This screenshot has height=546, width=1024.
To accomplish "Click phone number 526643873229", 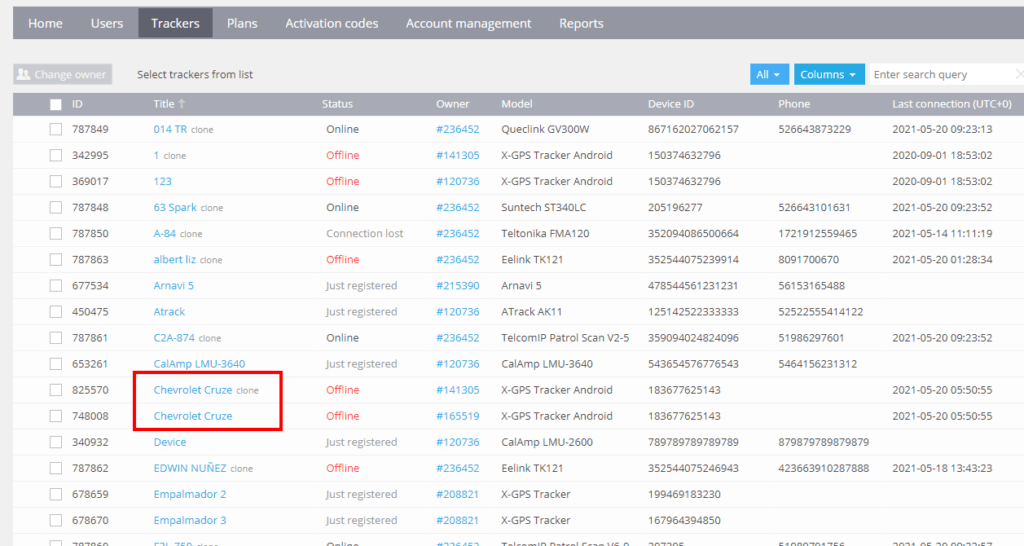I will pos(814,129).
